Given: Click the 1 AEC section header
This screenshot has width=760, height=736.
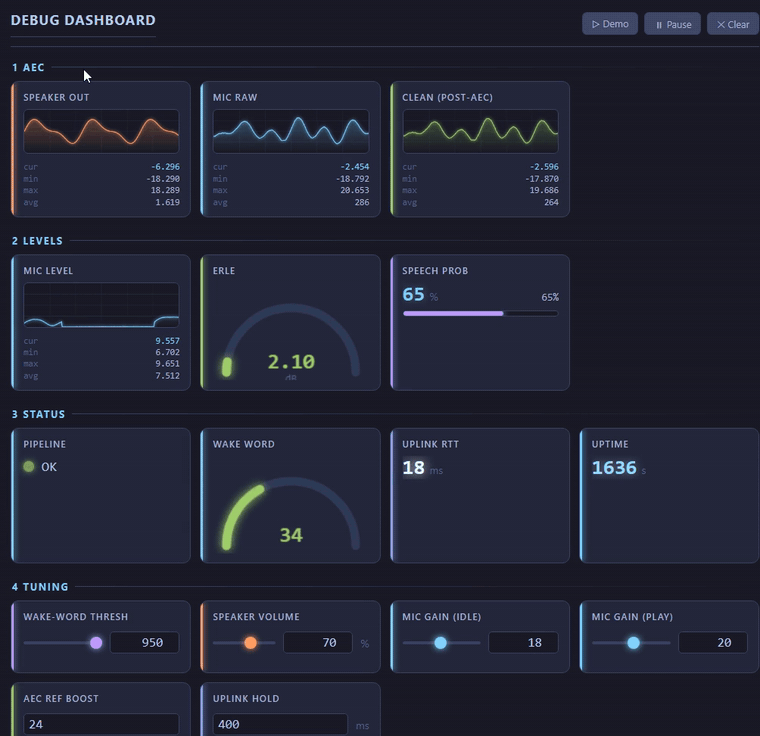Looking at the screenshot, I should 28,67.
